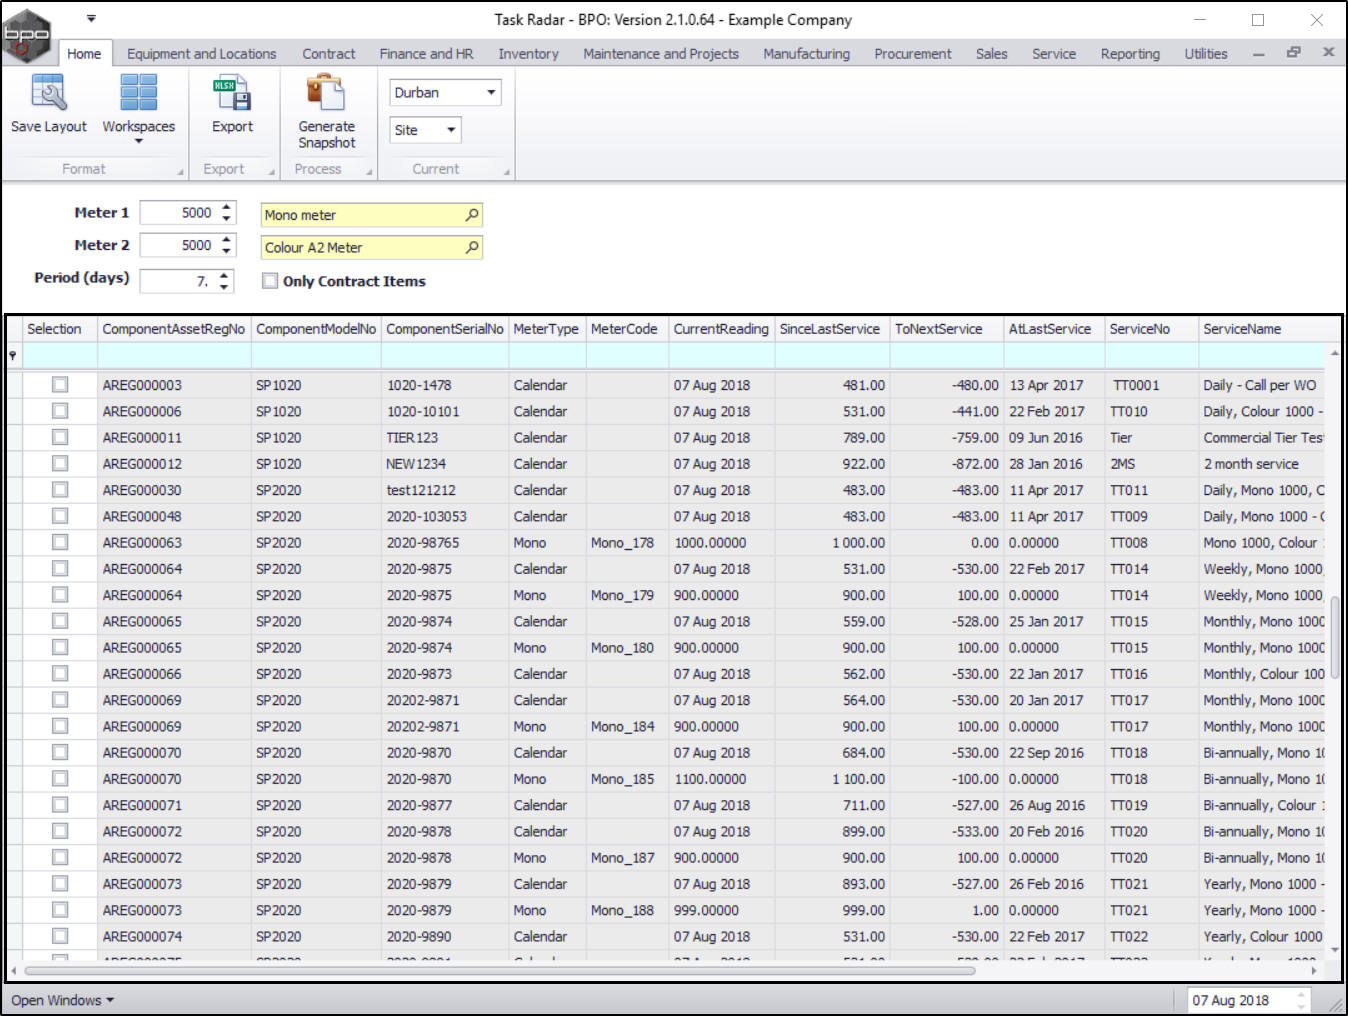
Task: Open the Workspaces icon menu
Action: (138, 93)
